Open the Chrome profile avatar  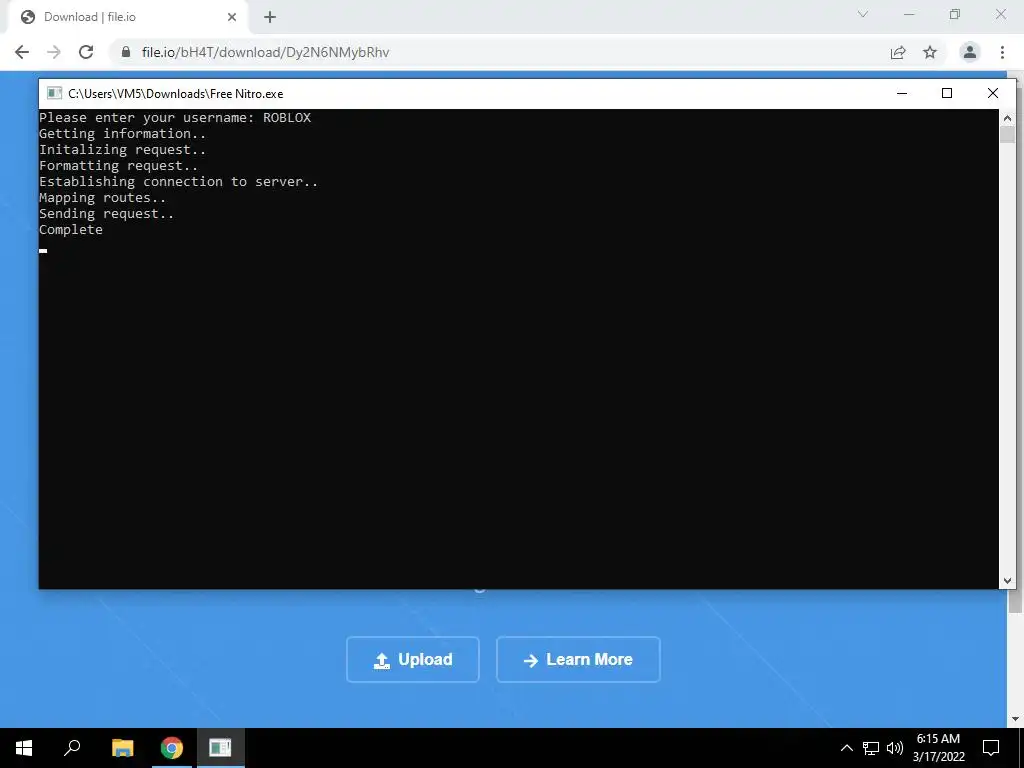[x=970, y=52]
